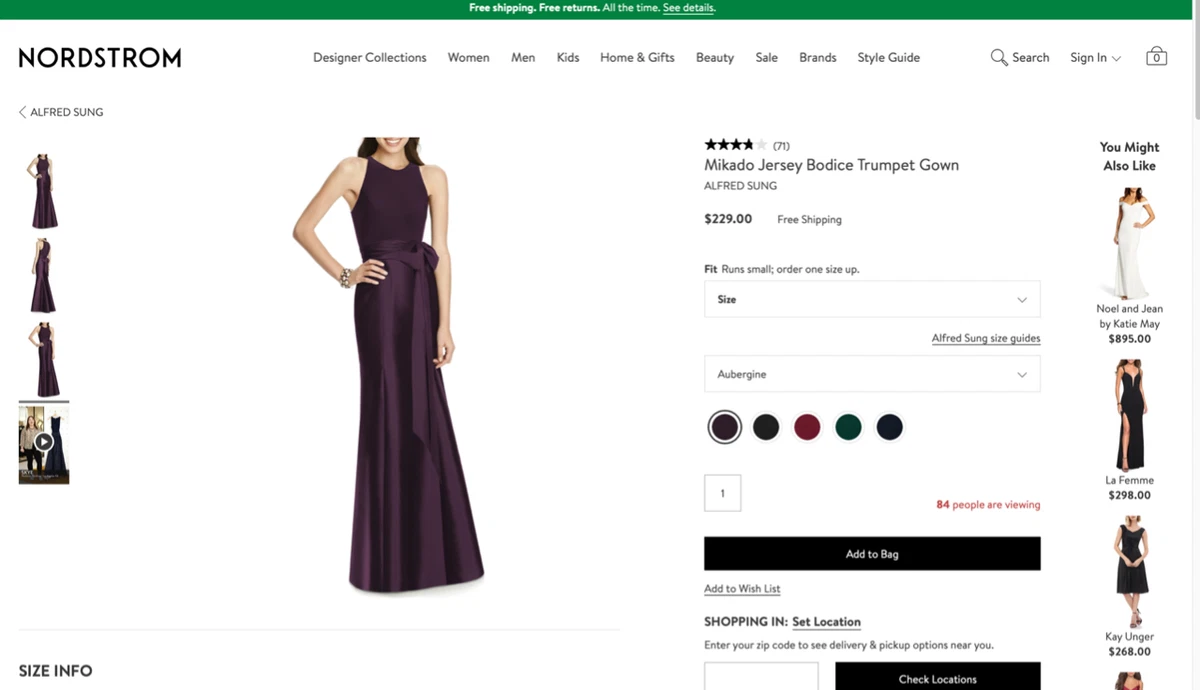Screen dimensions: 1200x690
Task: Open the La Femme black gown
Action: point(1130,415)
